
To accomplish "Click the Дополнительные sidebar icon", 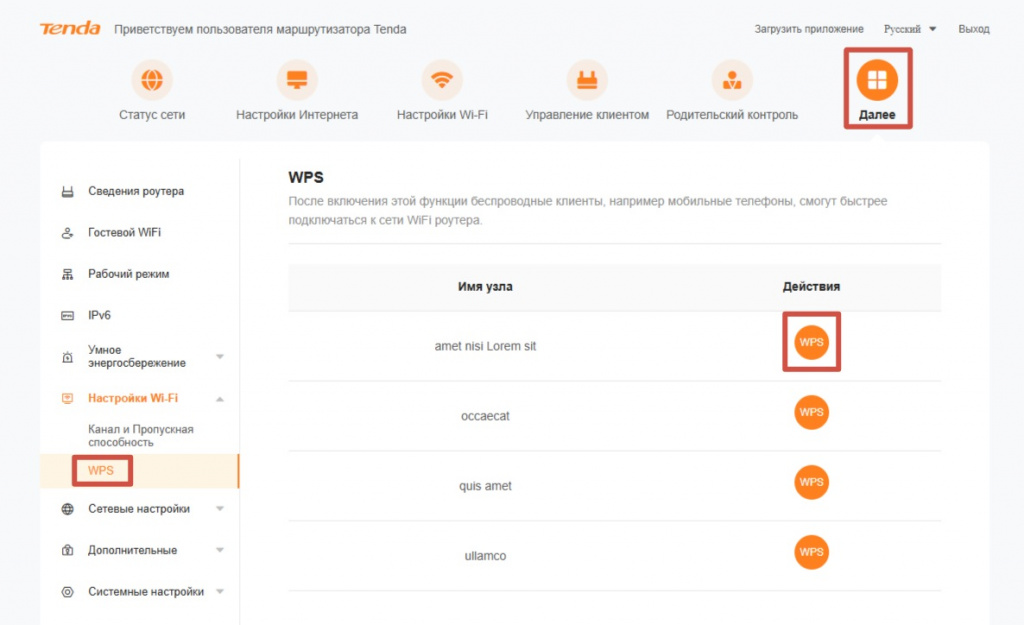I will 67,551.
